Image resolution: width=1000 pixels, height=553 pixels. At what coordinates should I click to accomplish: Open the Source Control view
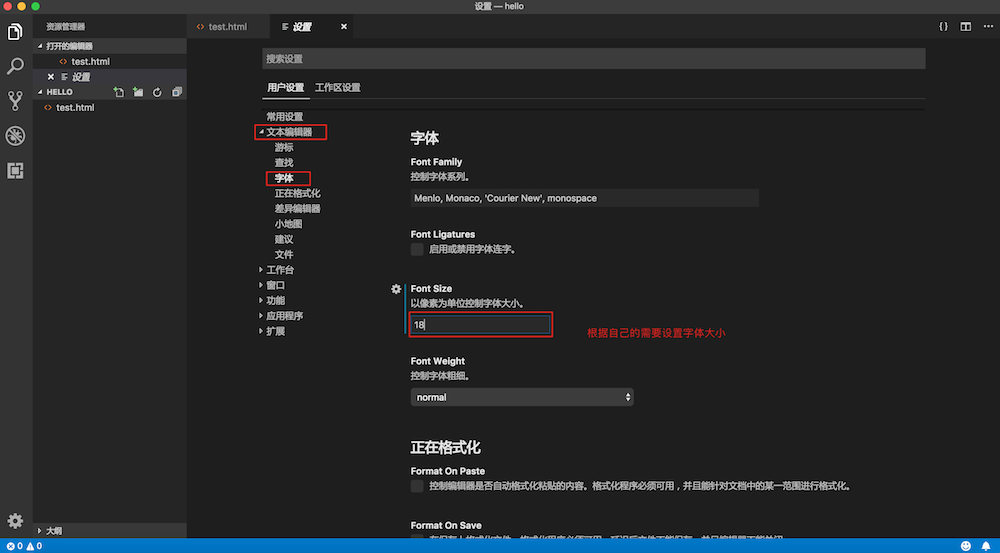[x=15, y=100]
